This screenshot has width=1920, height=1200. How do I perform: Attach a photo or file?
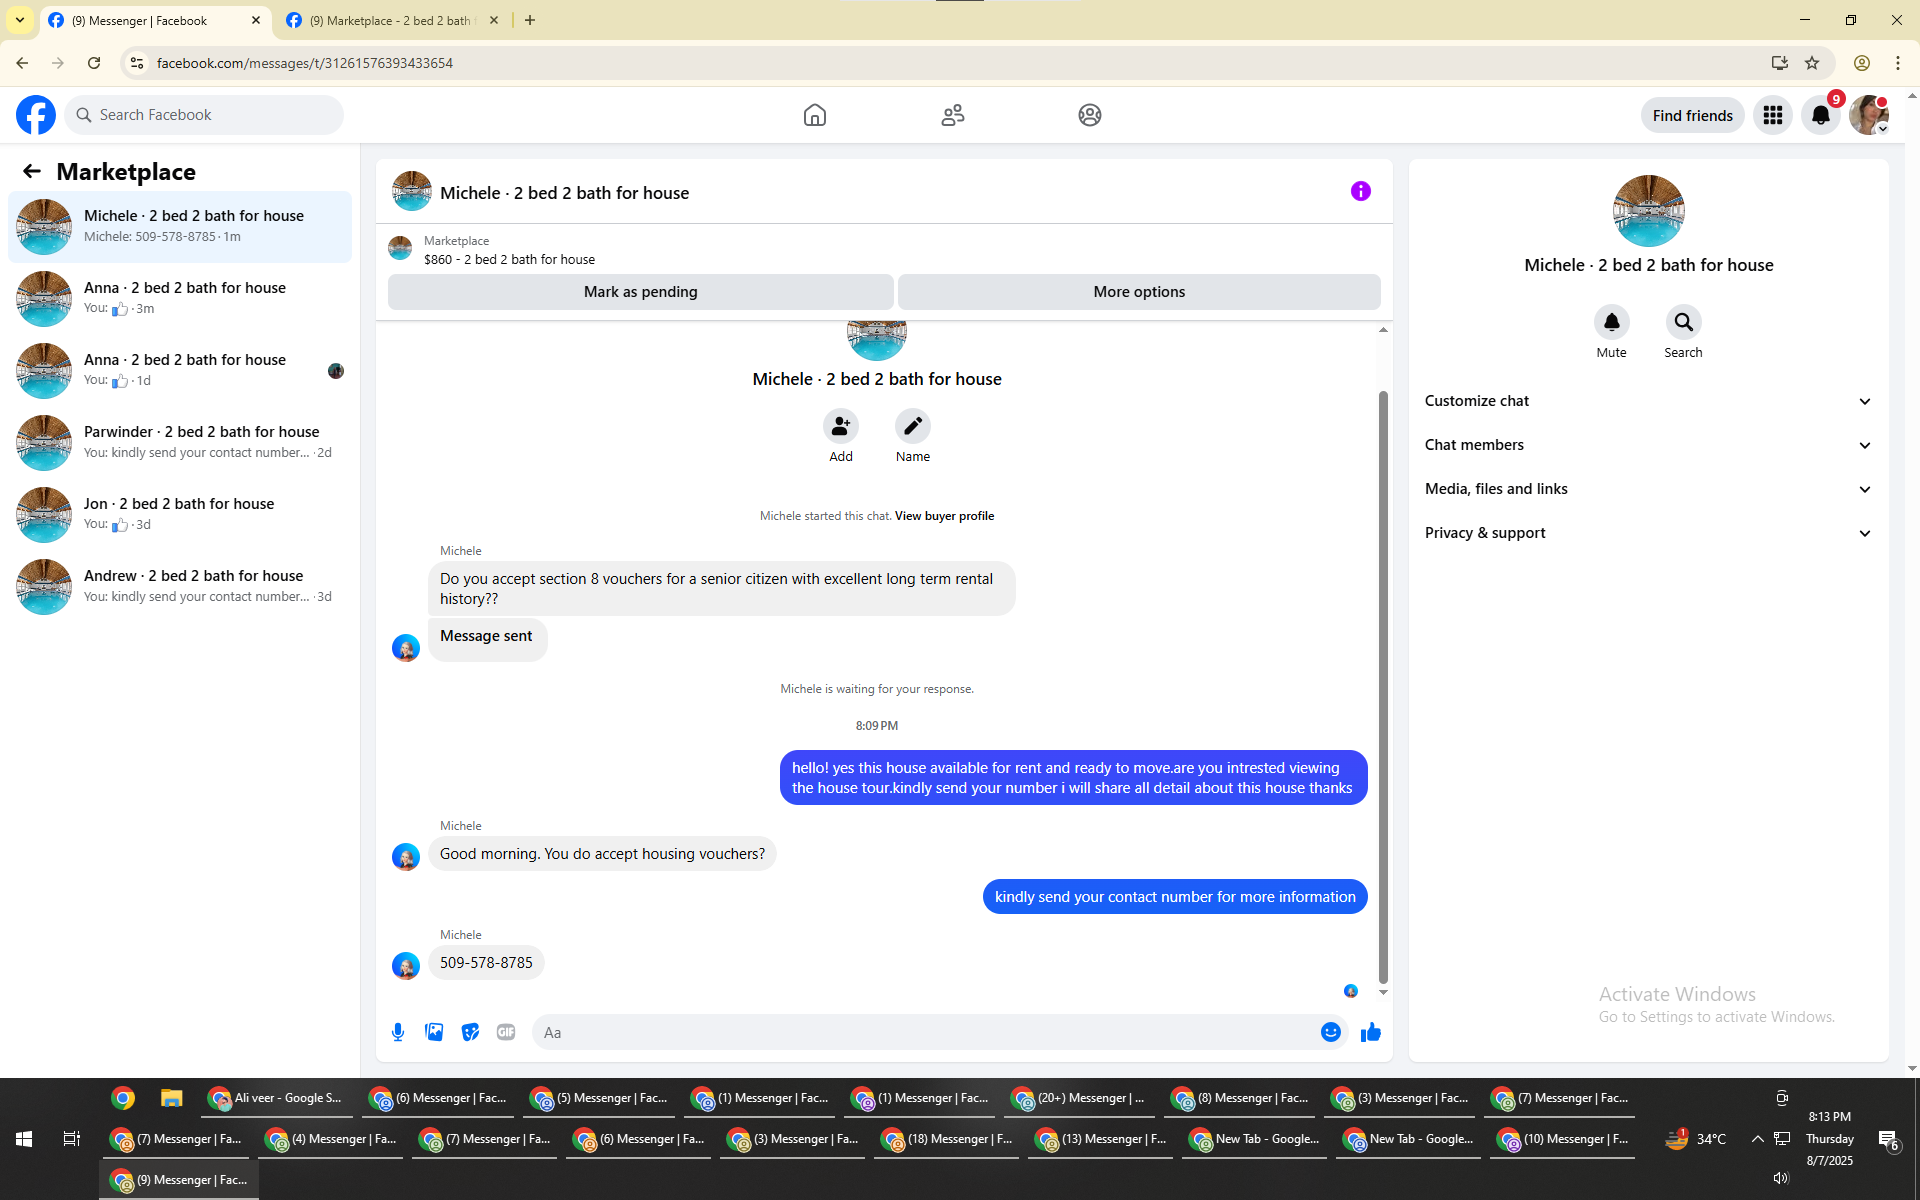click(434, 1032)
